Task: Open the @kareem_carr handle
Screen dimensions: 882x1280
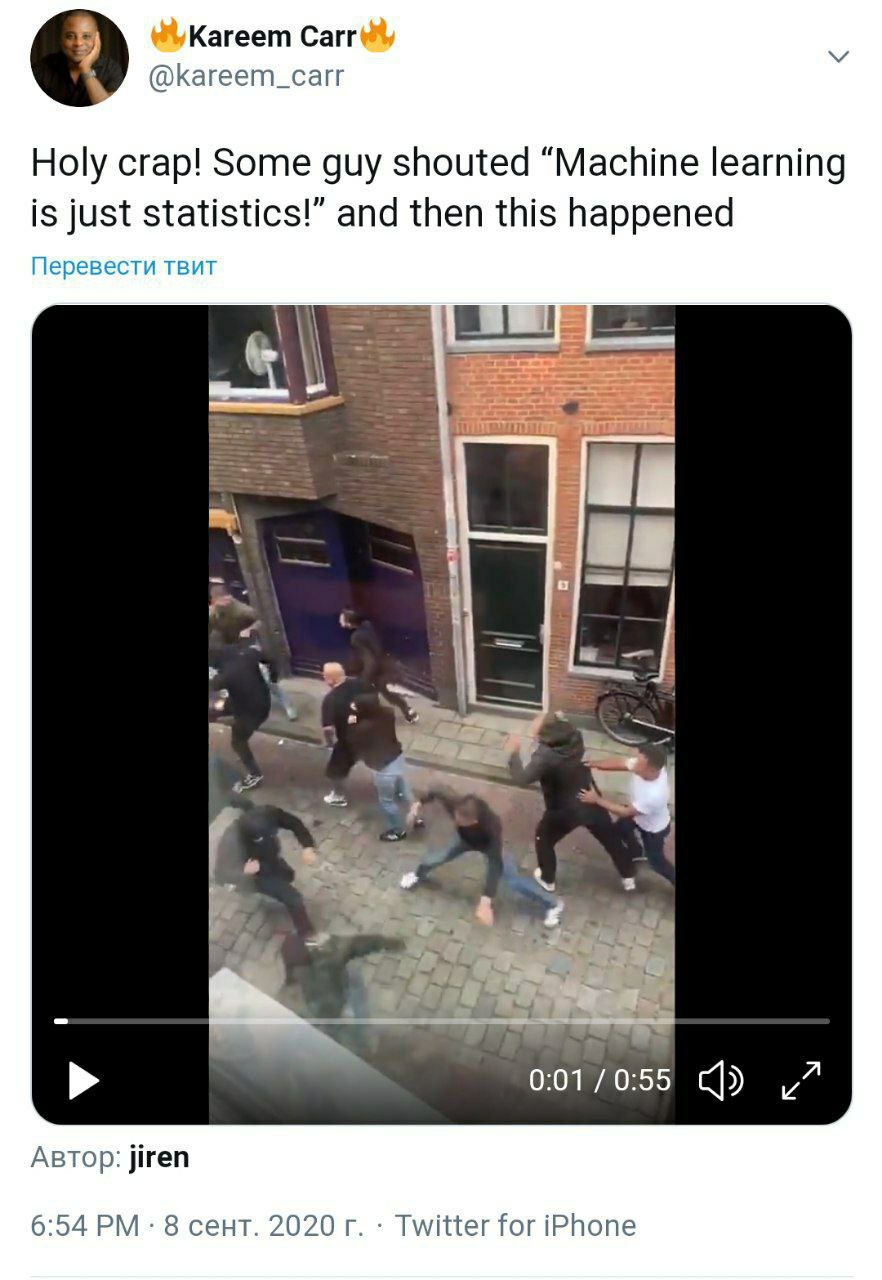Action: click(x=246, y=76)
